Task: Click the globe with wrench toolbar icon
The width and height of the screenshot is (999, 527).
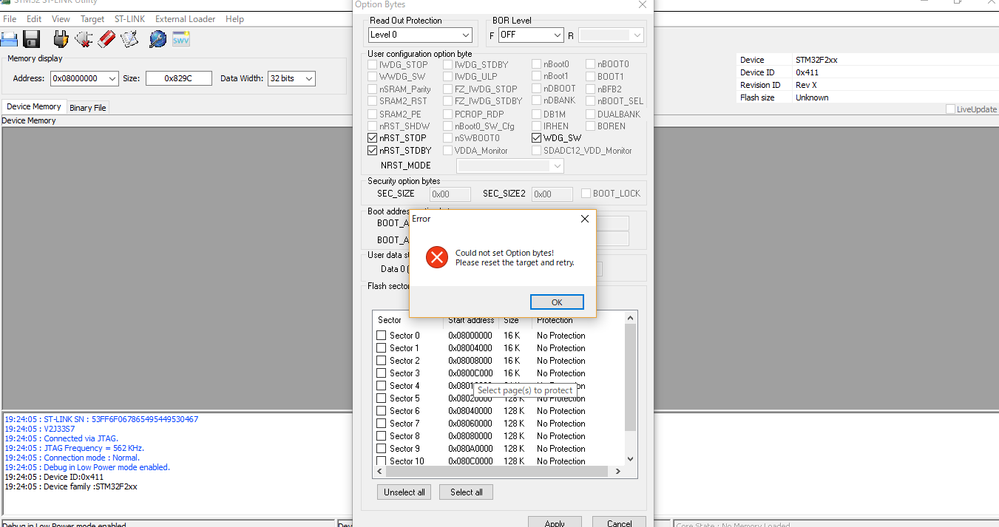Action: (158, 40)
